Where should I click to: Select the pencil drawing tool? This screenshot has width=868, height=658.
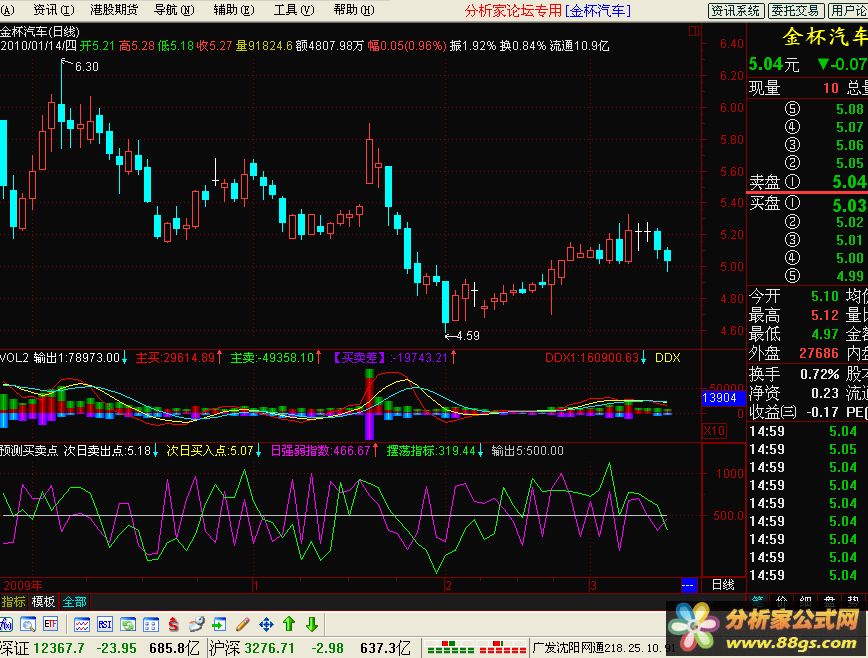pos(242,625)
